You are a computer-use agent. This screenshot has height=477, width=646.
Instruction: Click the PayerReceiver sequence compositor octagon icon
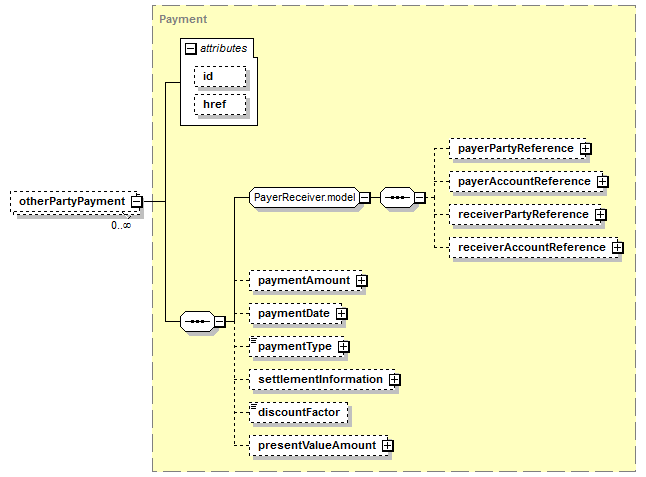pos(397,198)
